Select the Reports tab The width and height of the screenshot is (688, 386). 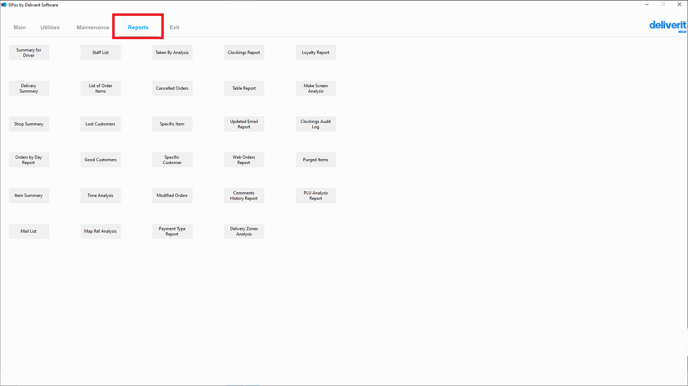coord(138,27)
